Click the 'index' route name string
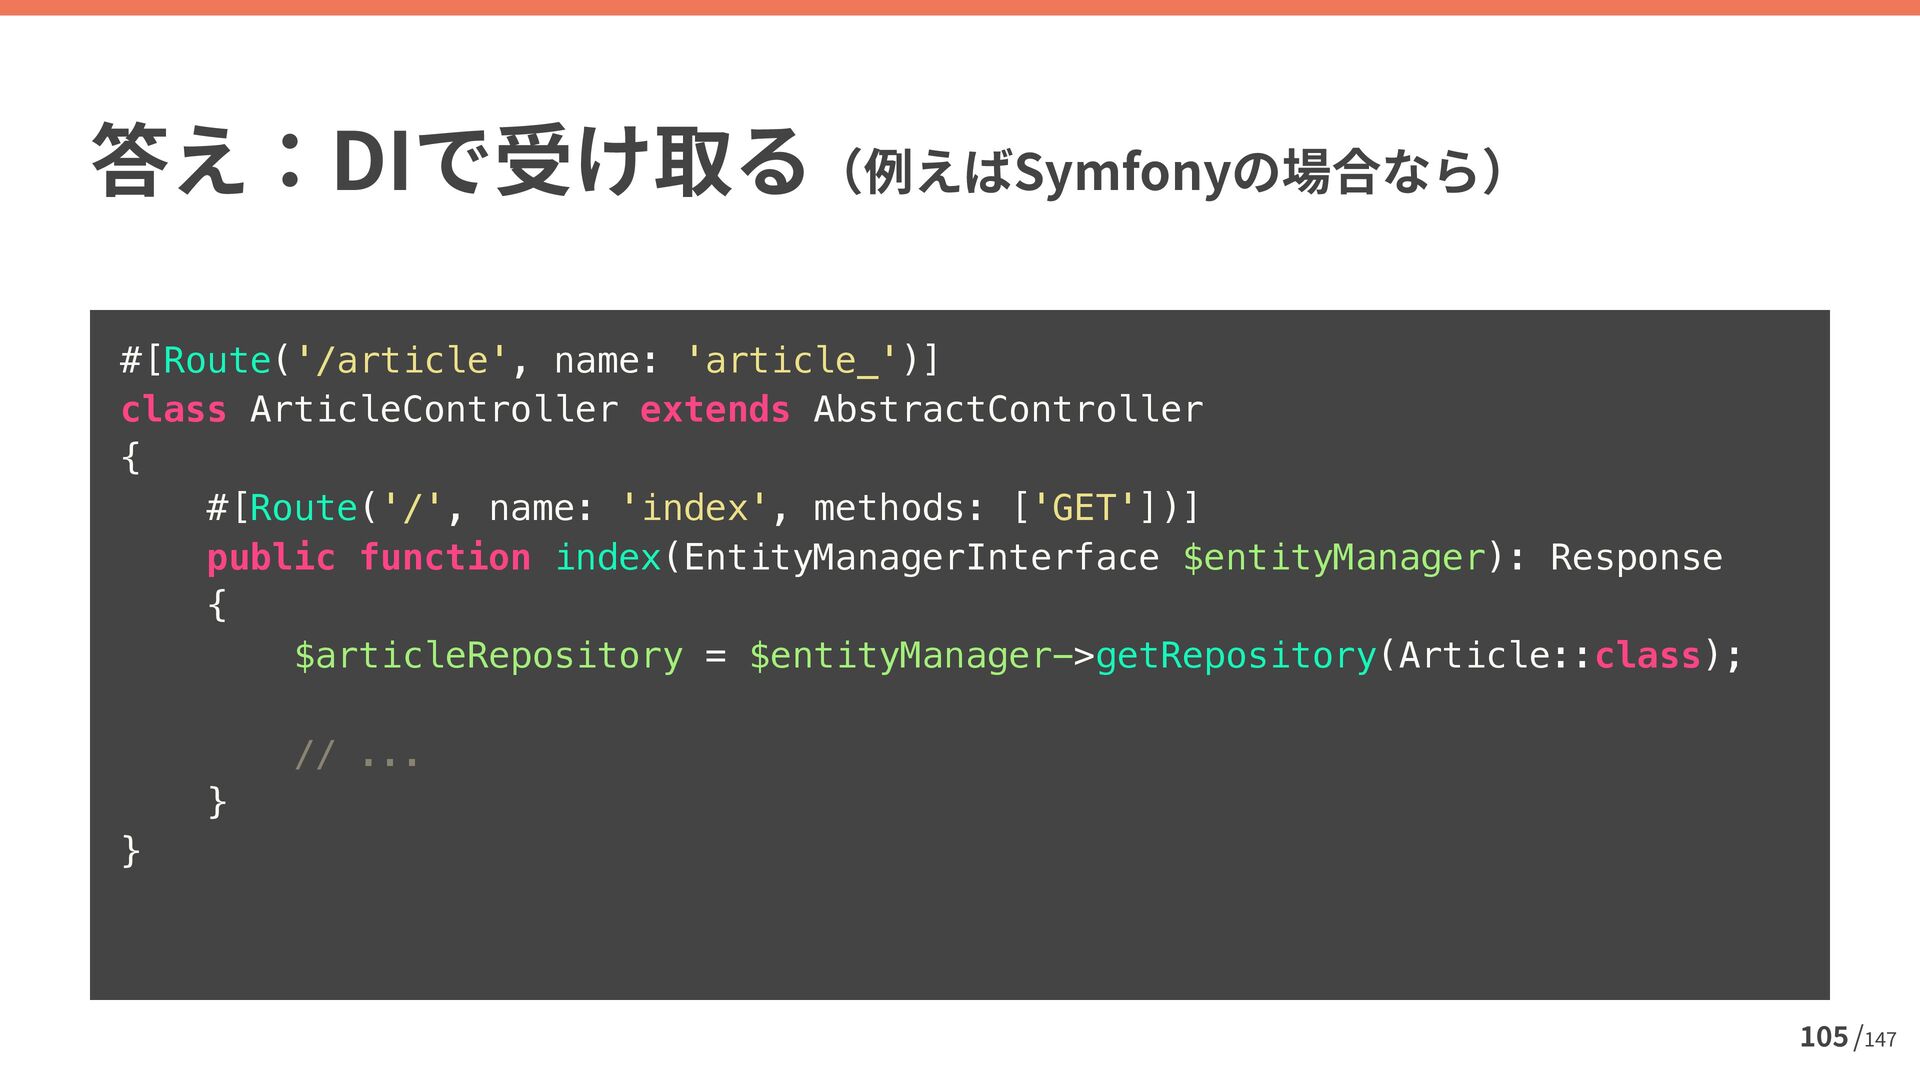1920x1080 pixels. (693, 508)
